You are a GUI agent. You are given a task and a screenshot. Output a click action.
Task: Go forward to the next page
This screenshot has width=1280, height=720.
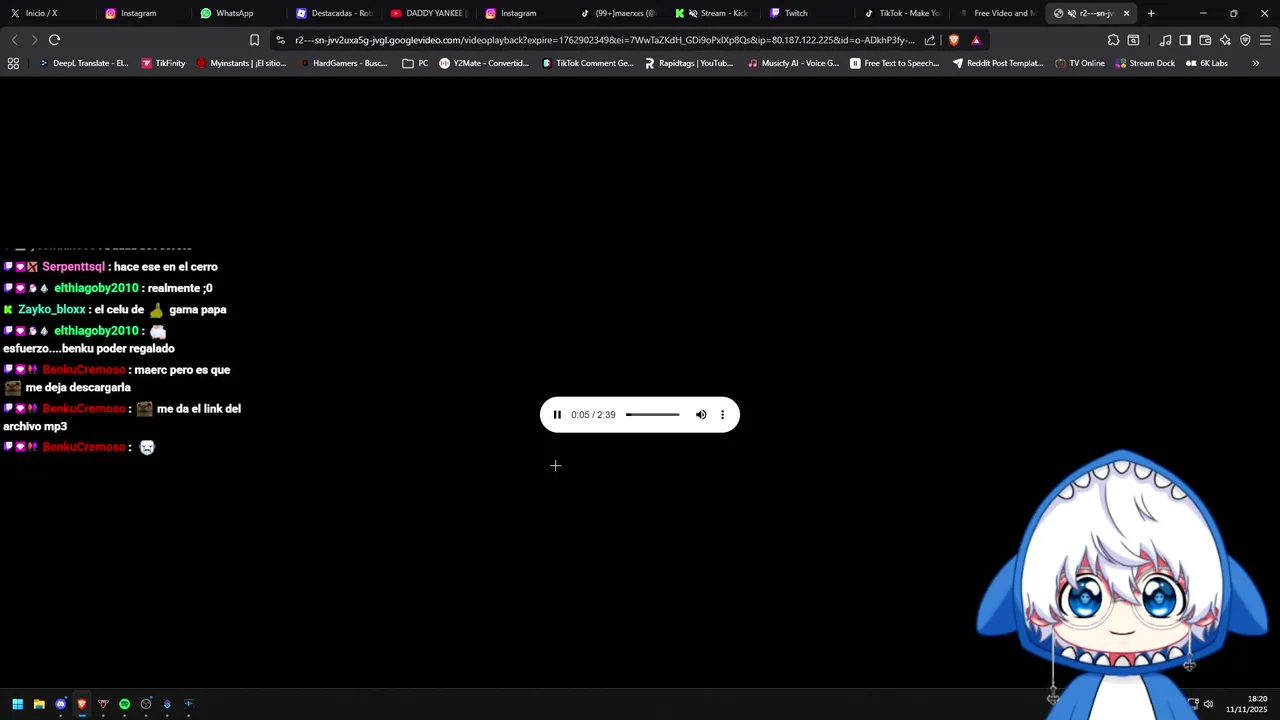[x=34, y=40]
